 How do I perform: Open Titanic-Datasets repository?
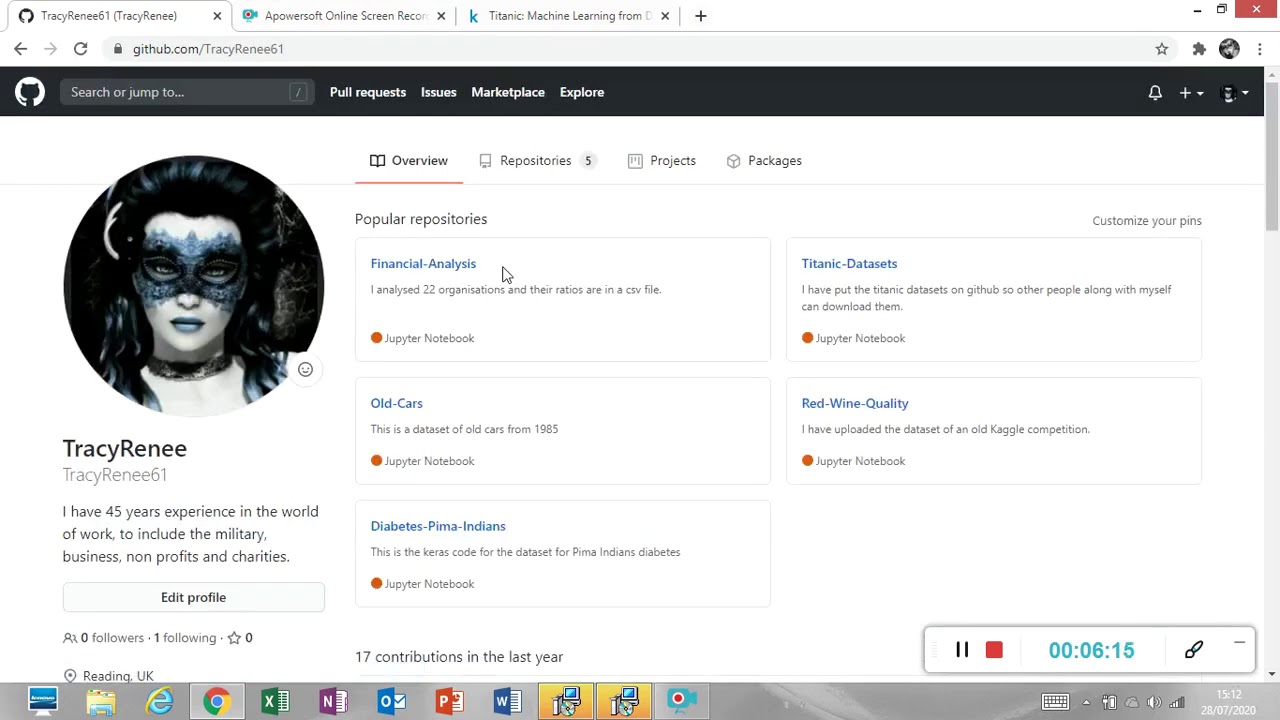click(x=849, y=264)
